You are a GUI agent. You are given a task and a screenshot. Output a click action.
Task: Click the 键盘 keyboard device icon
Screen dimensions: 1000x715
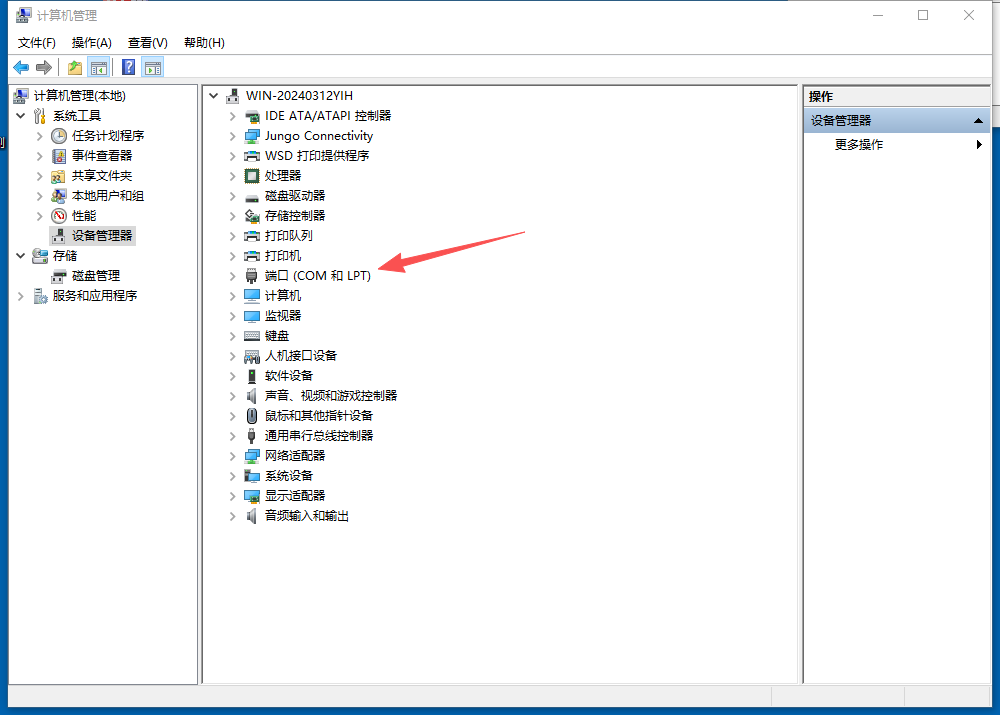252,336
